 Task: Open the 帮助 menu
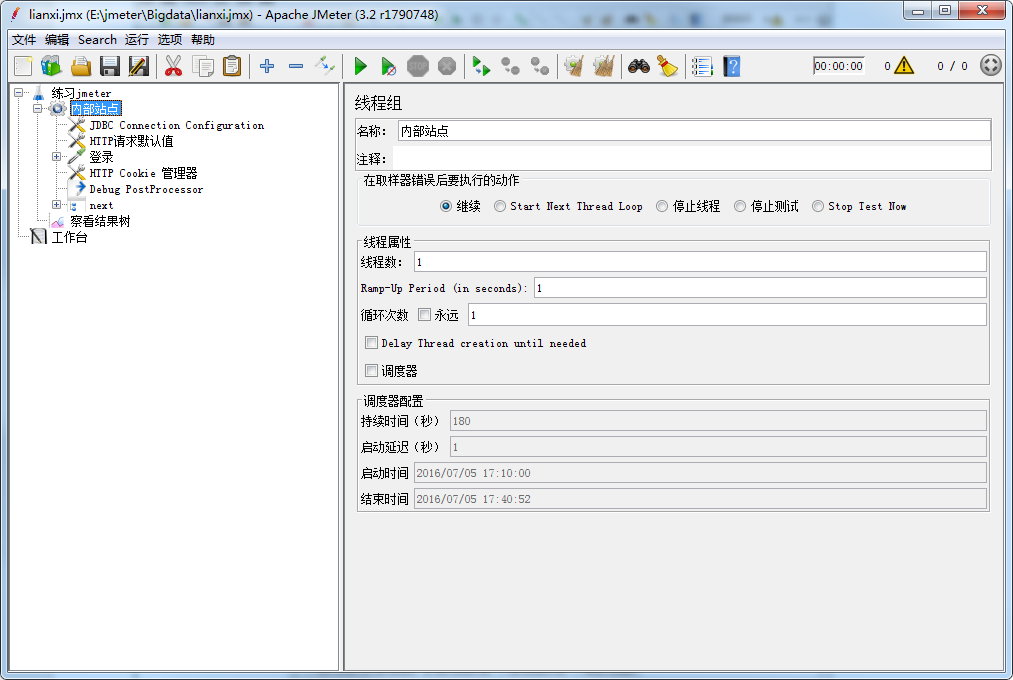203,39
